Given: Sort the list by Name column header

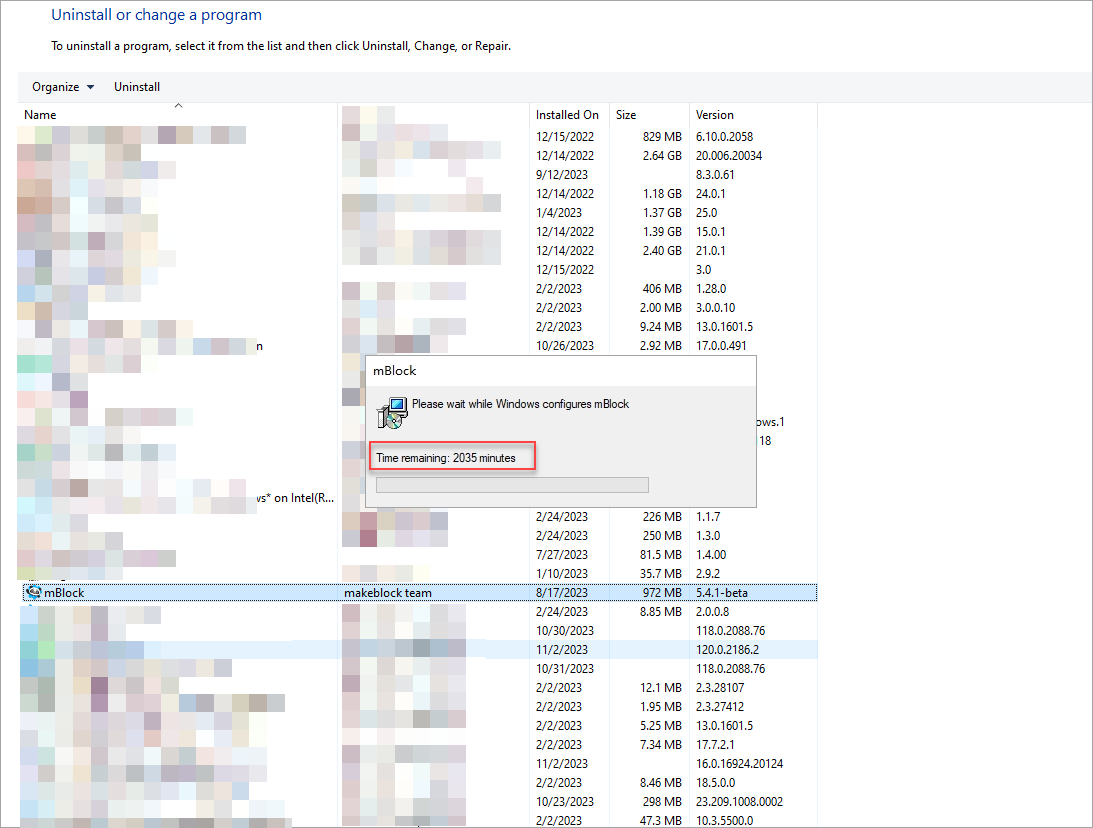Looking at the screenshot, I should [x=40, y=115].
